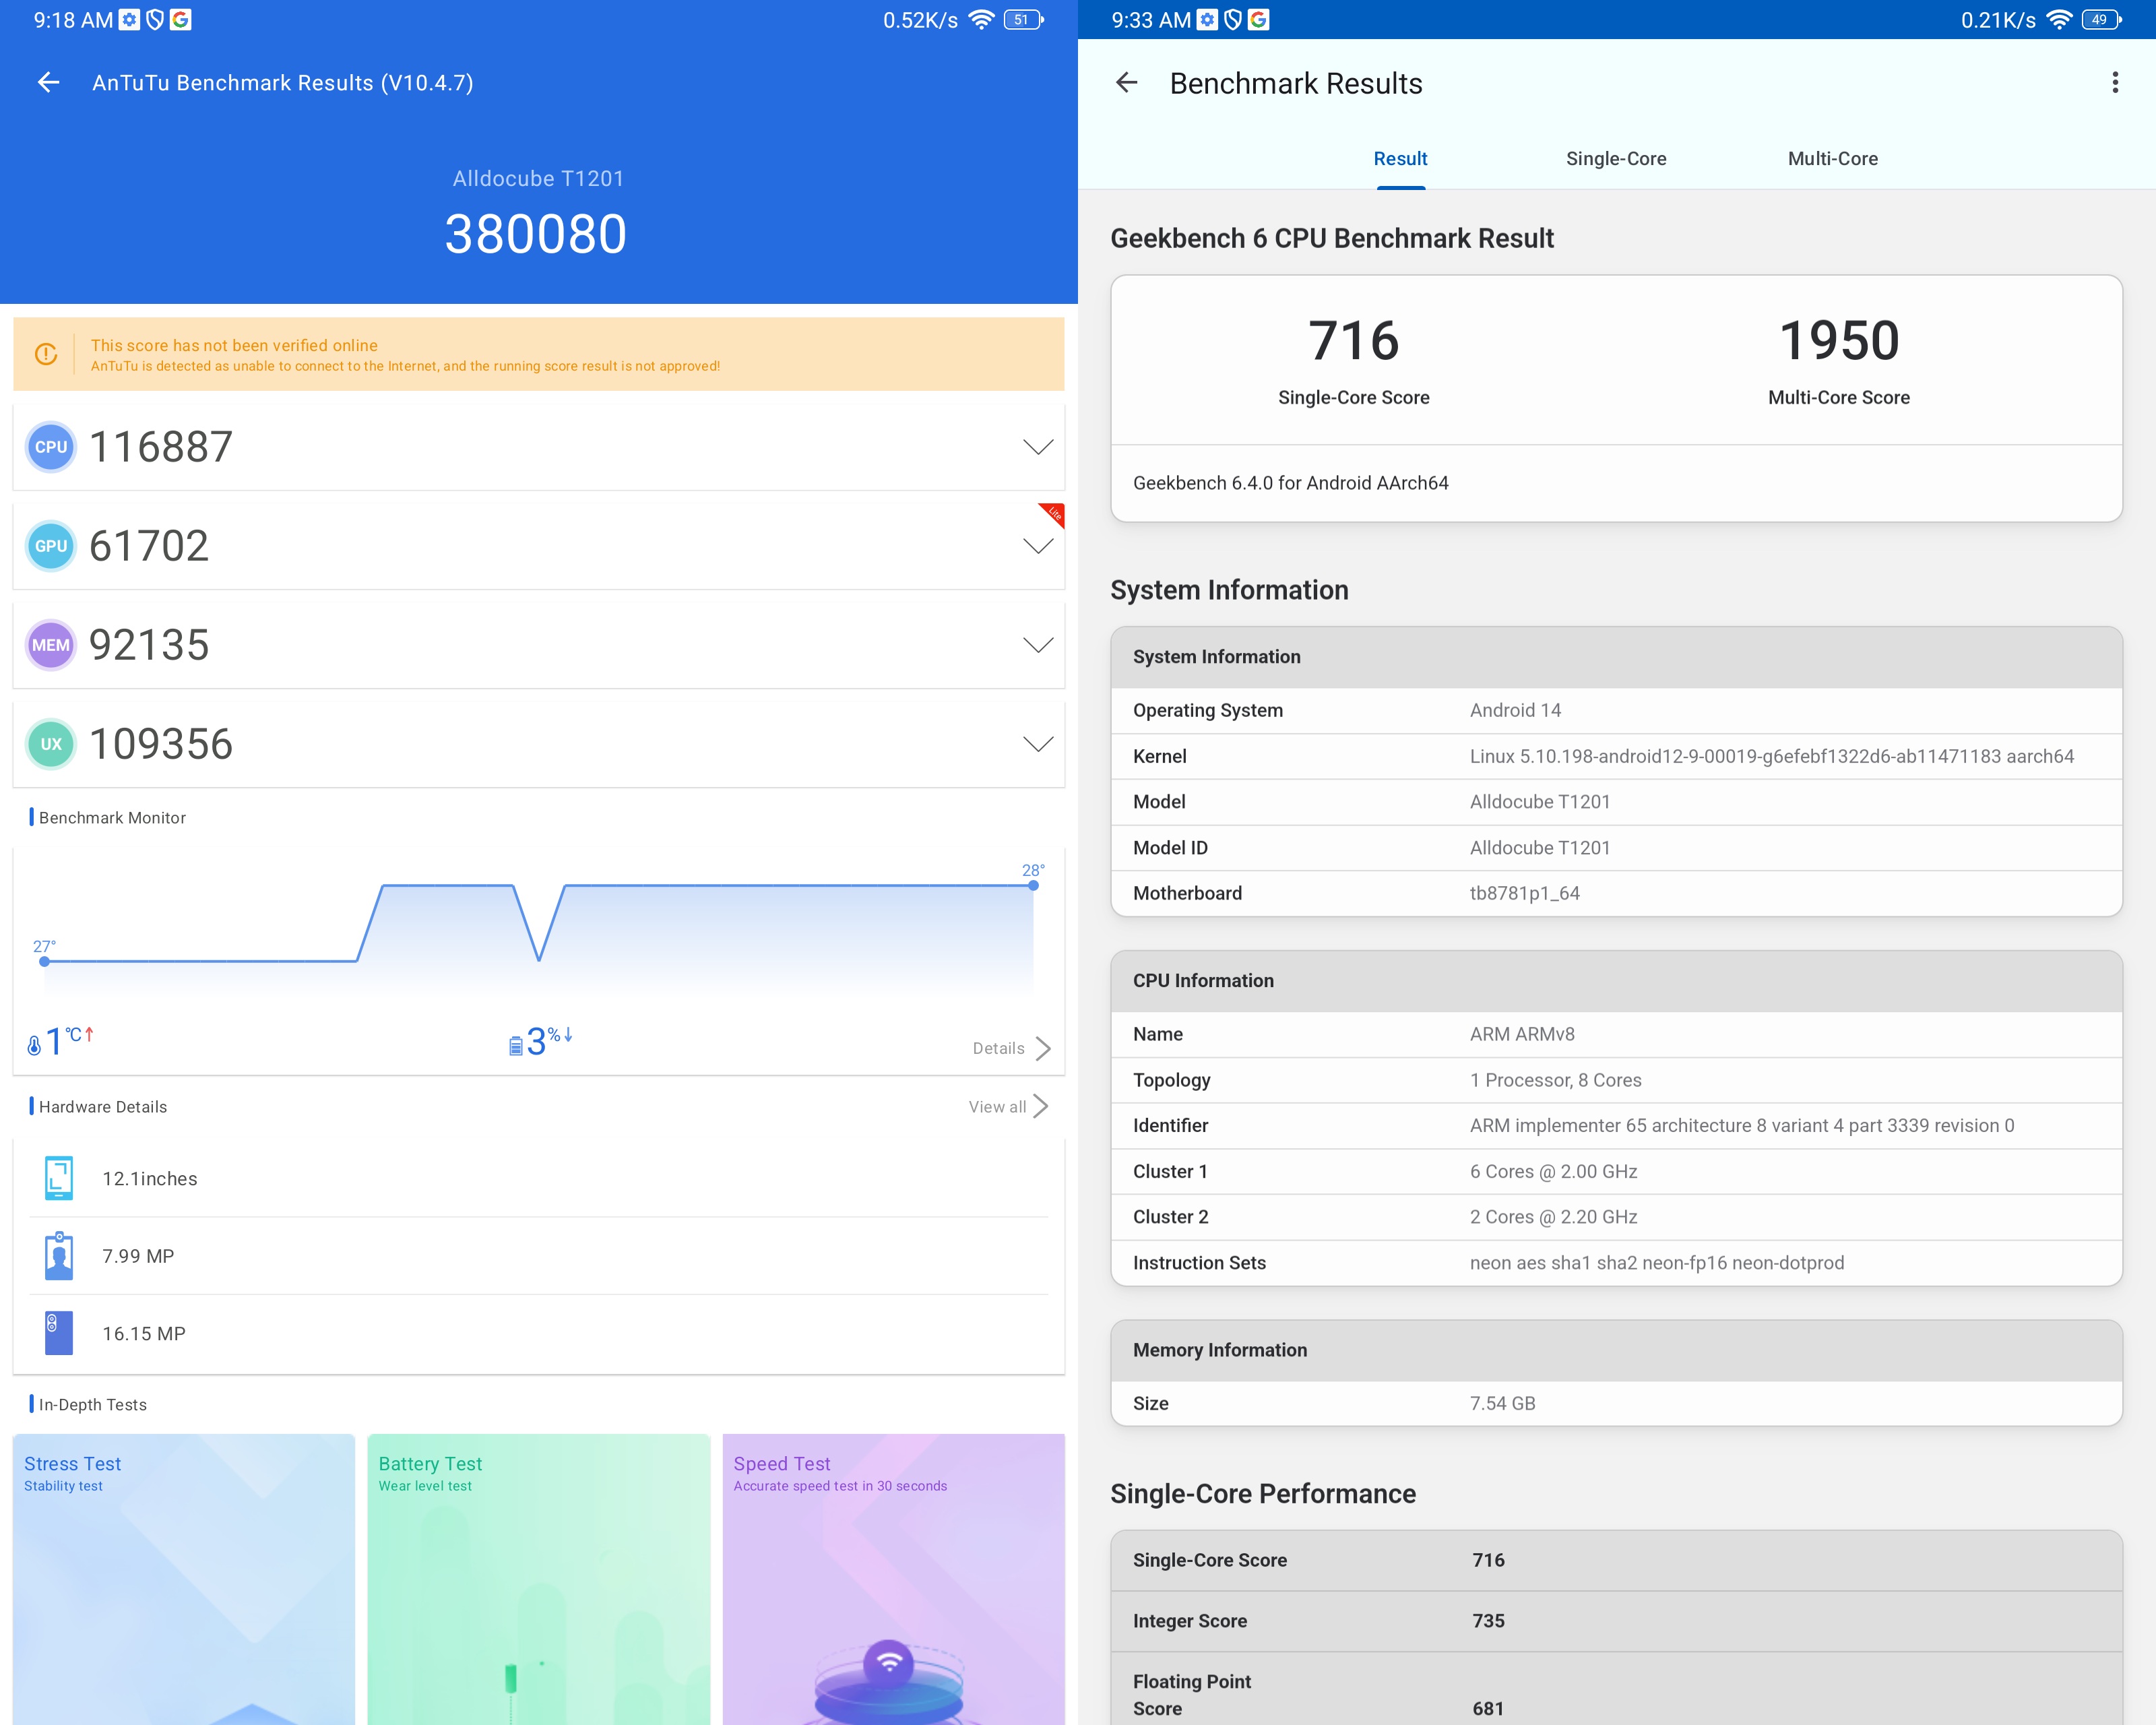Tap the Multi-Core Score 1950 value
The height and width of the screenshot is (1725, 2156).
point(1839,341)
